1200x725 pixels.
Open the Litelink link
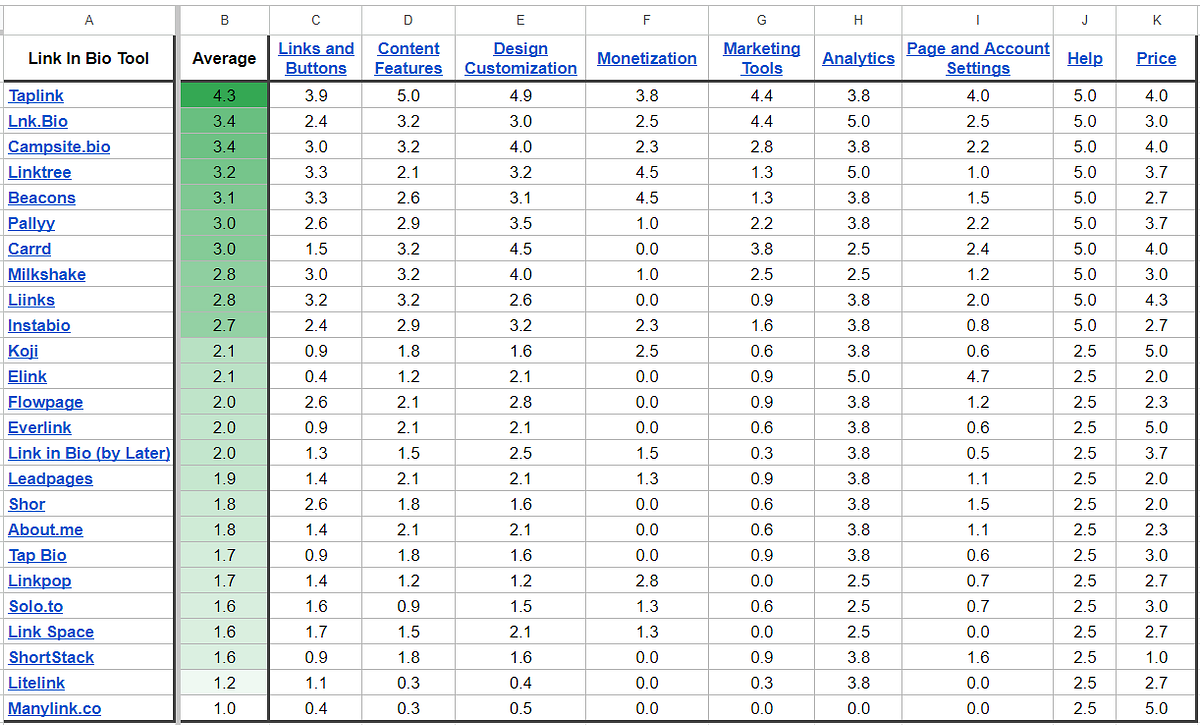pos(37,682)
